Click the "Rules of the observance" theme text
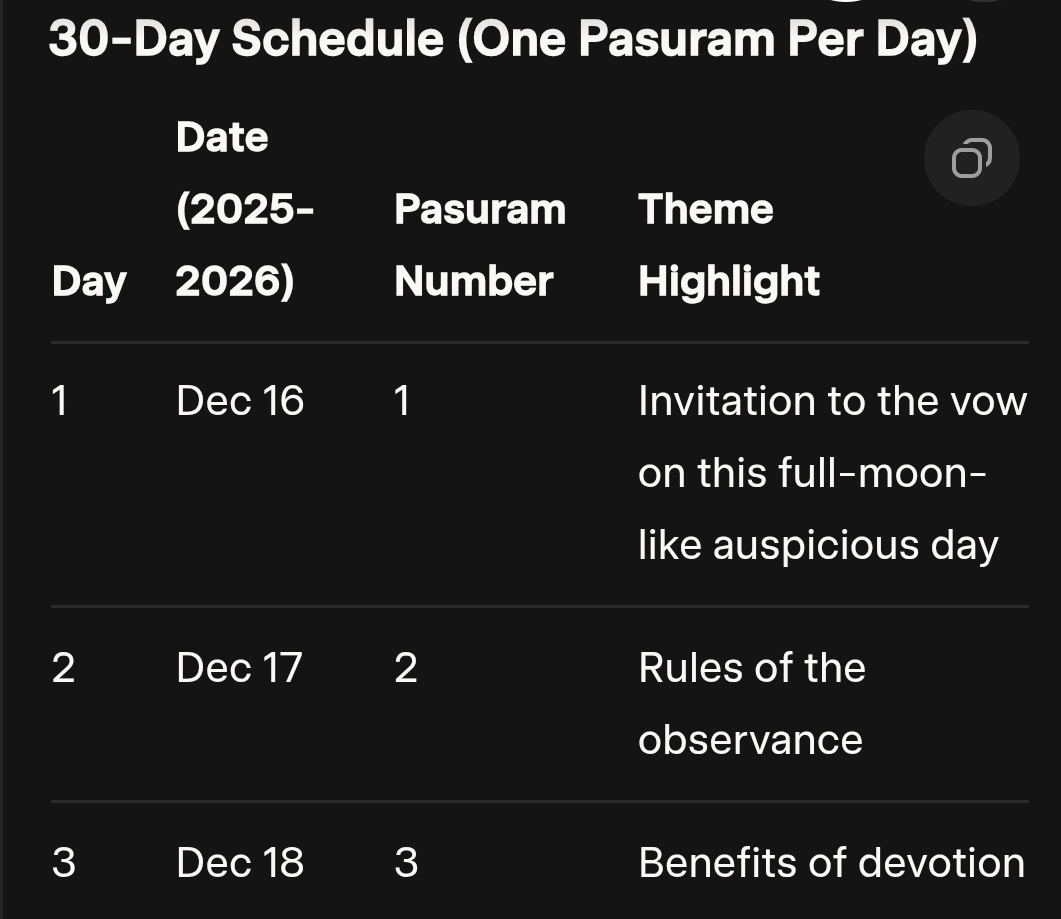The image size is (1061, 919). [x=752, y=704]
